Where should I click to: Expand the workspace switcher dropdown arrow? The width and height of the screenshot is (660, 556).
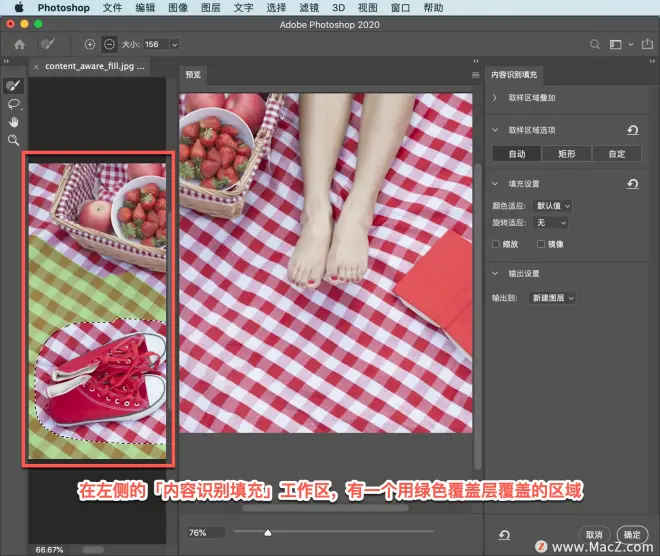tap(631, 44)
